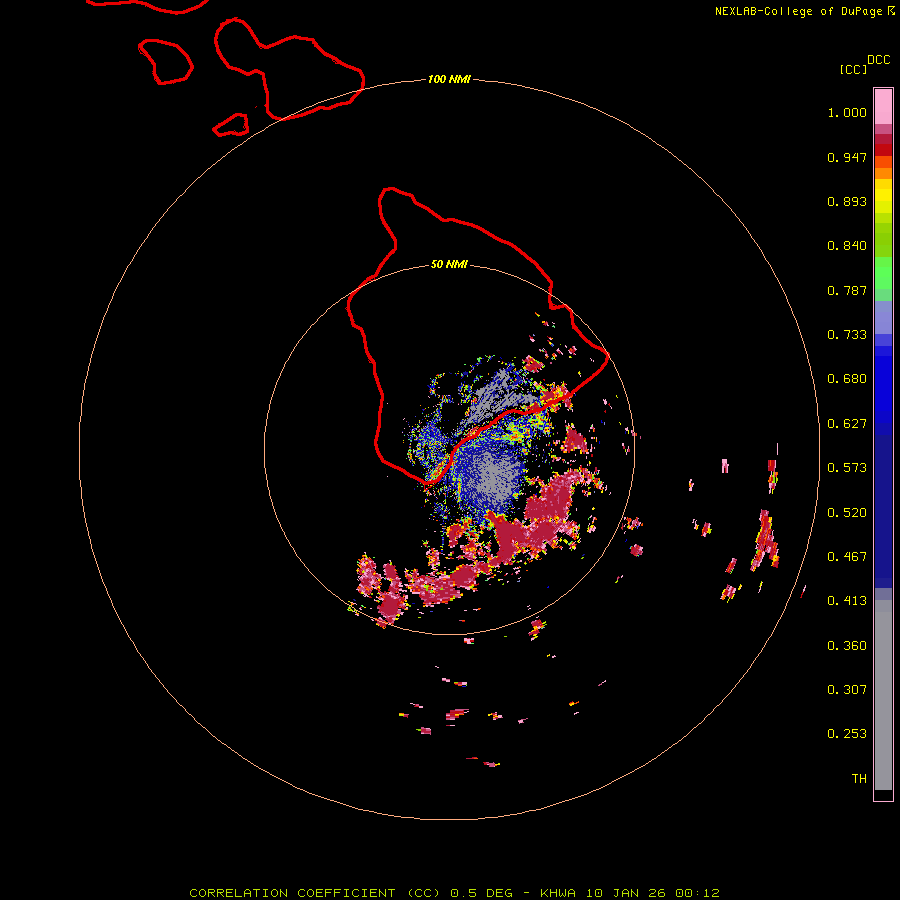Pick the light pink swatch beside 1.000

point(883,107)
